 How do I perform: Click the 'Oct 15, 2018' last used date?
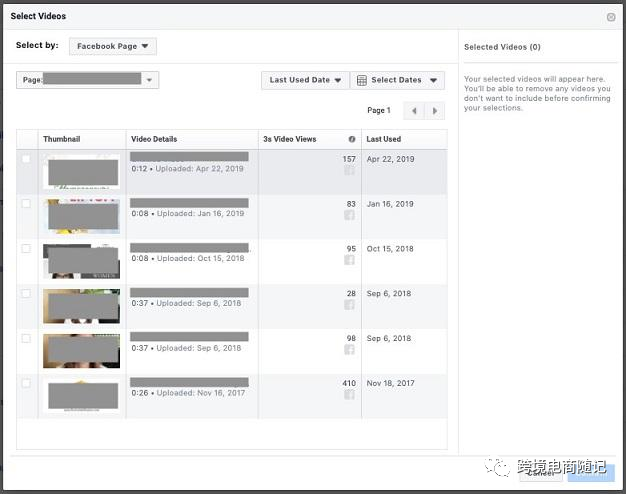click(x=390, y=248)
